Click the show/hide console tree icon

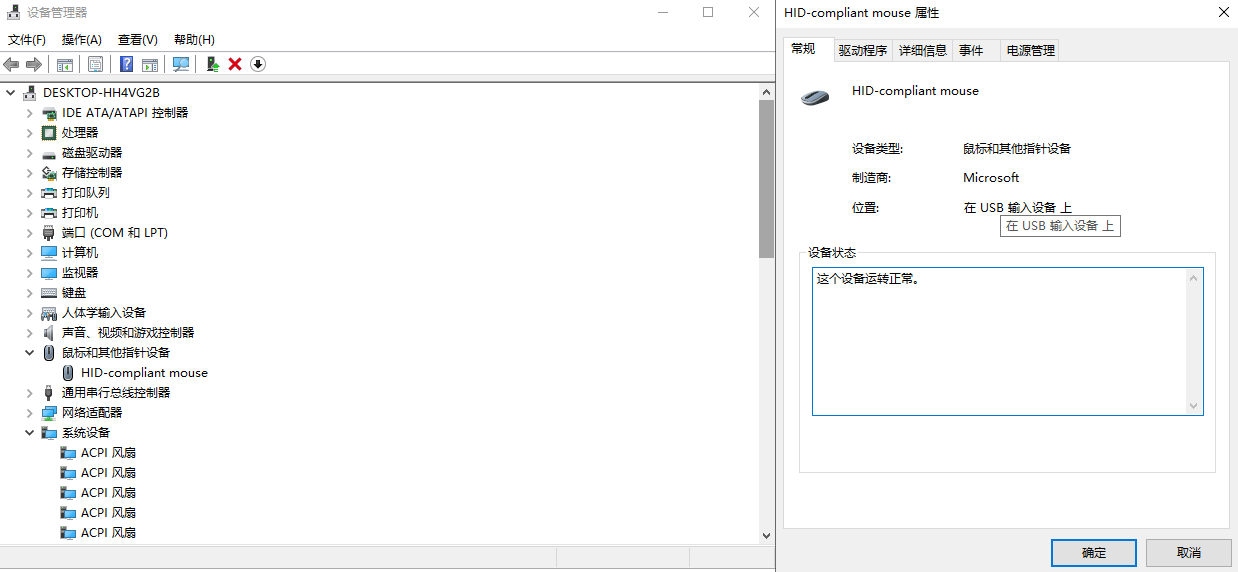[x=64, y=64]
